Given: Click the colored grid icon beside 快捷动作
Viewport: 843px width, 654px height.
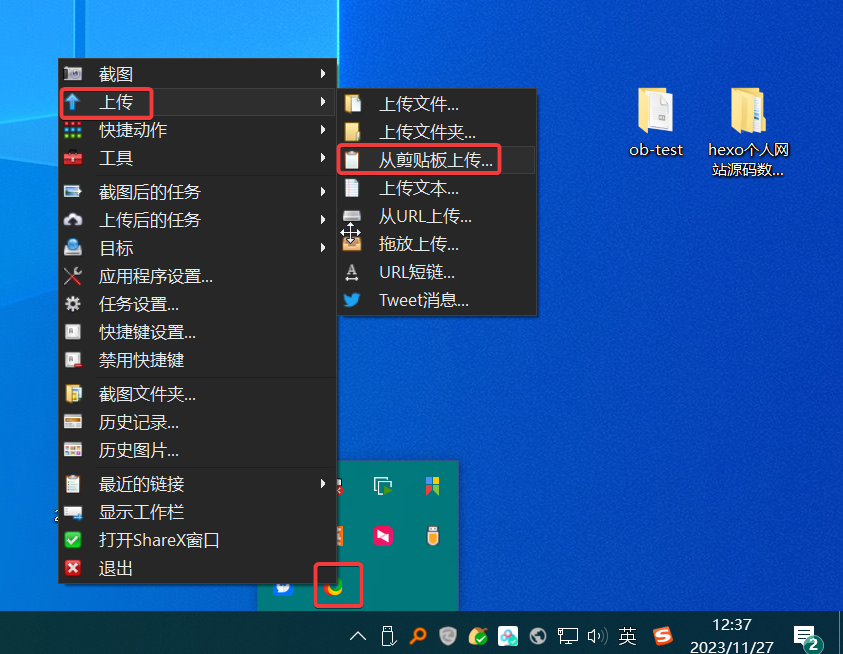Looking at the screenshot, I should tap(73, 130).
